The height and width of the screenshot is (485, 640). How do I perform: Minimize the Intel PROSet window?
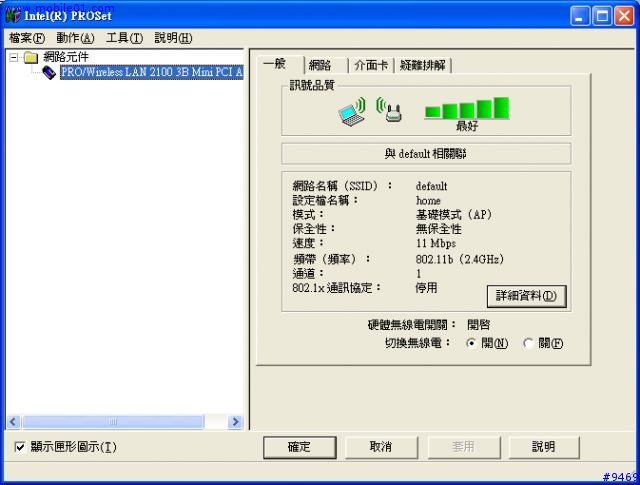[x=580, y=16]
